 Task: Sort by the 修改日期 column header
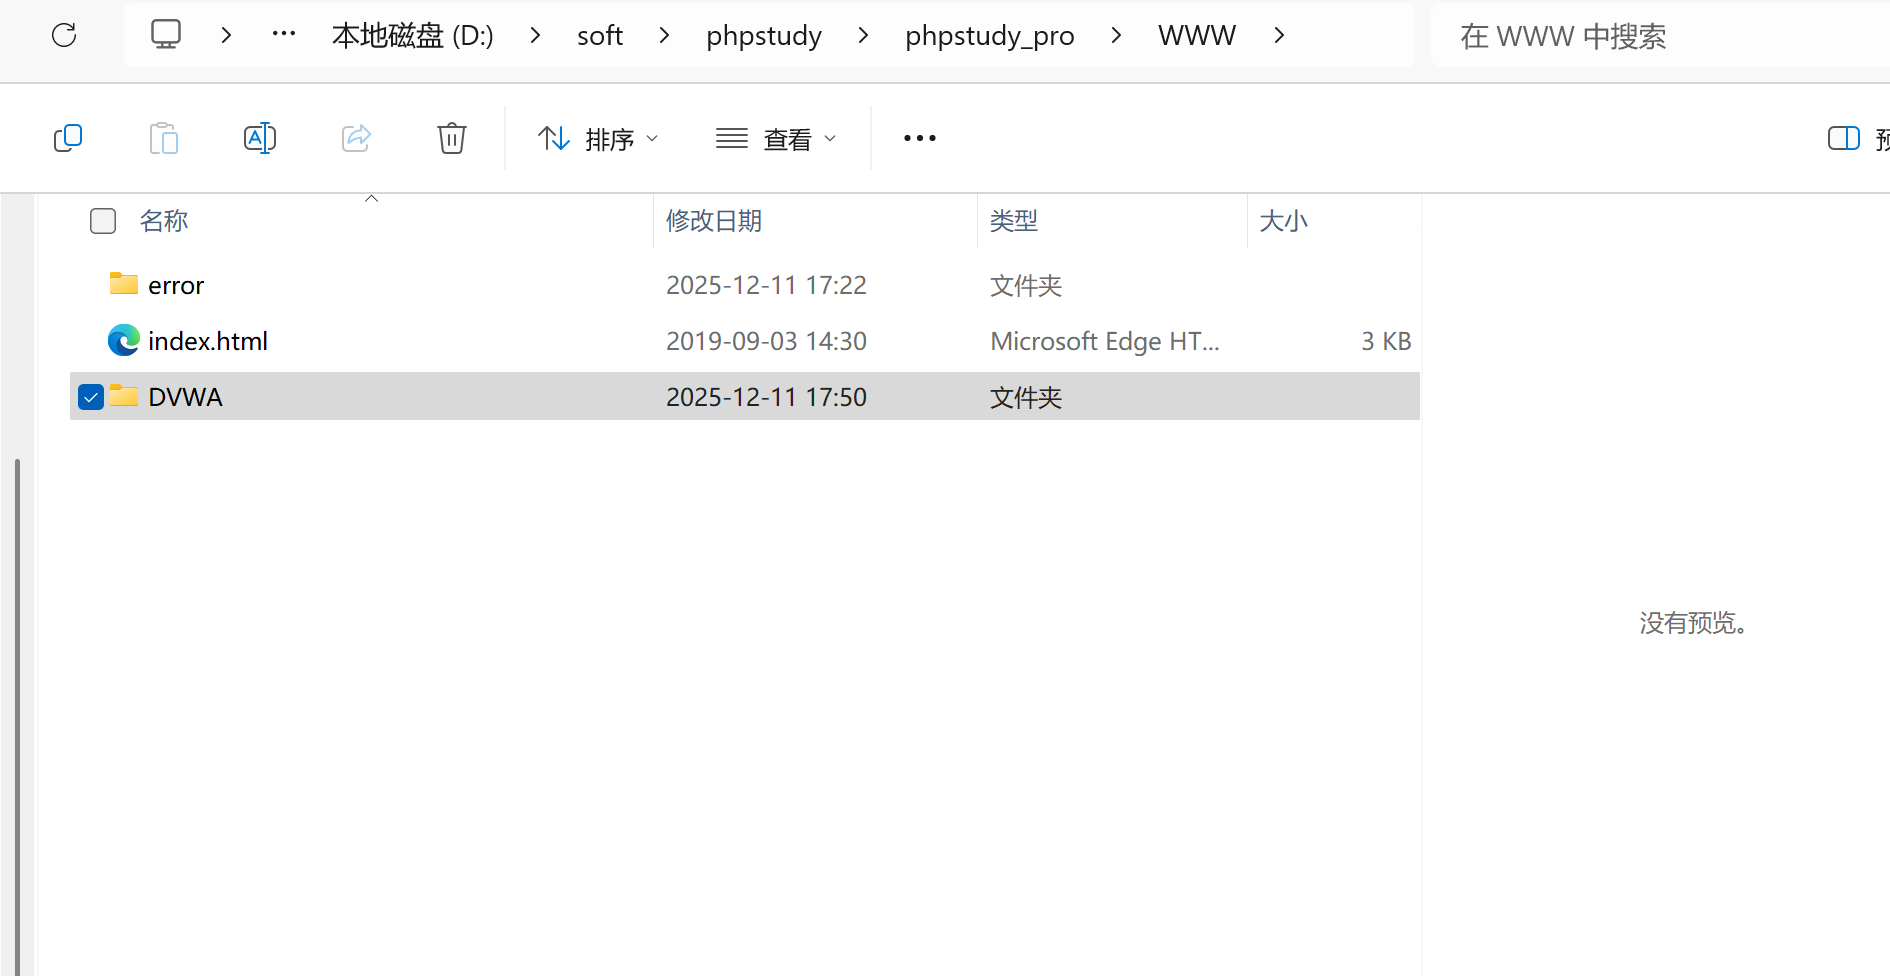714,221
